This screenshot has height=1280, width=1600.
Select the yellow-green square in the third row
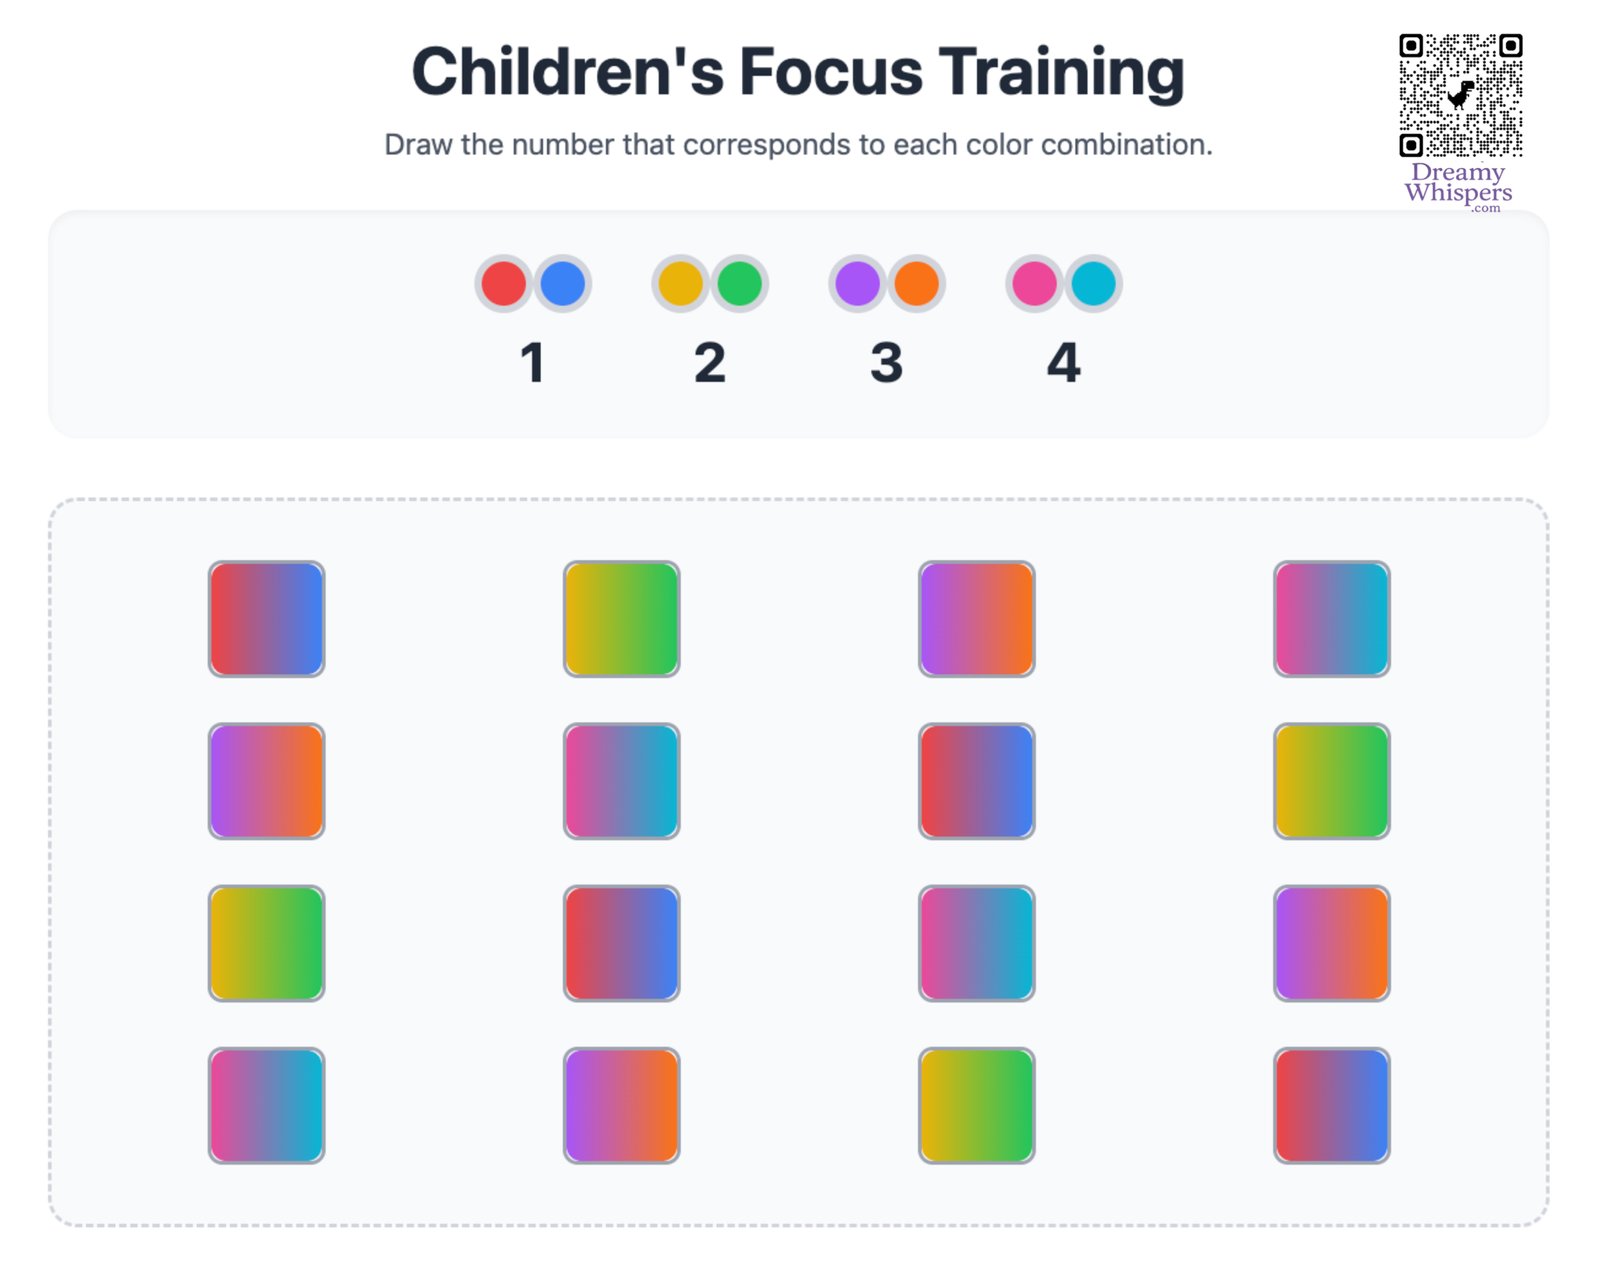click(x=267, y=943)
